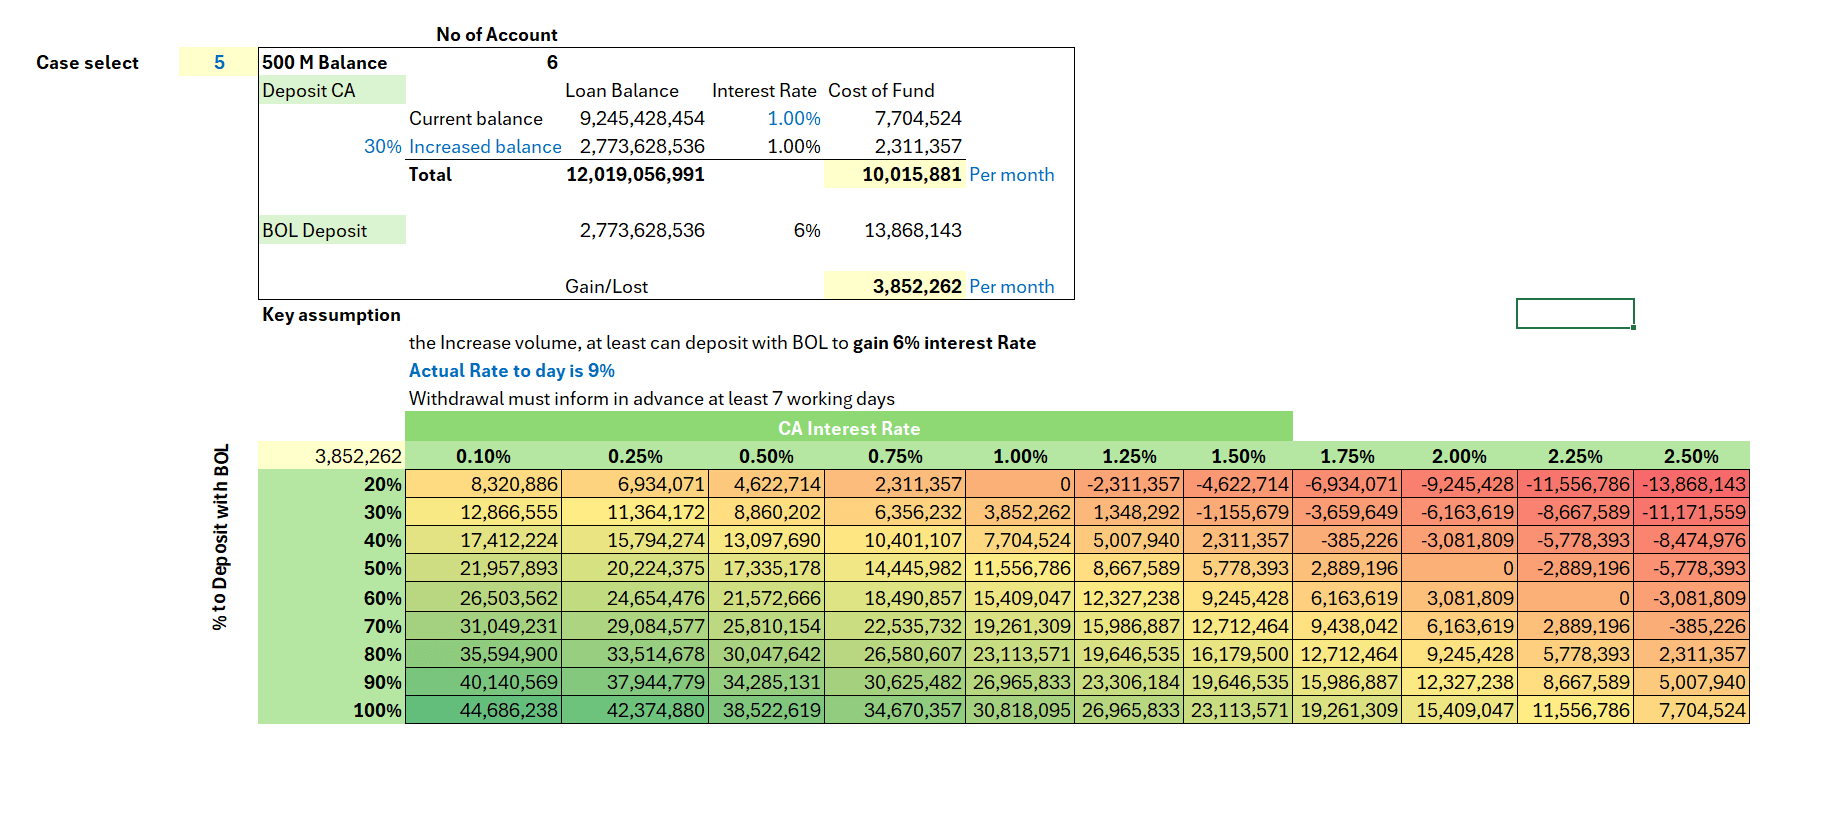Select the 0.50% column header
Screen dimensions: 1832x820
tap(766, 456)
